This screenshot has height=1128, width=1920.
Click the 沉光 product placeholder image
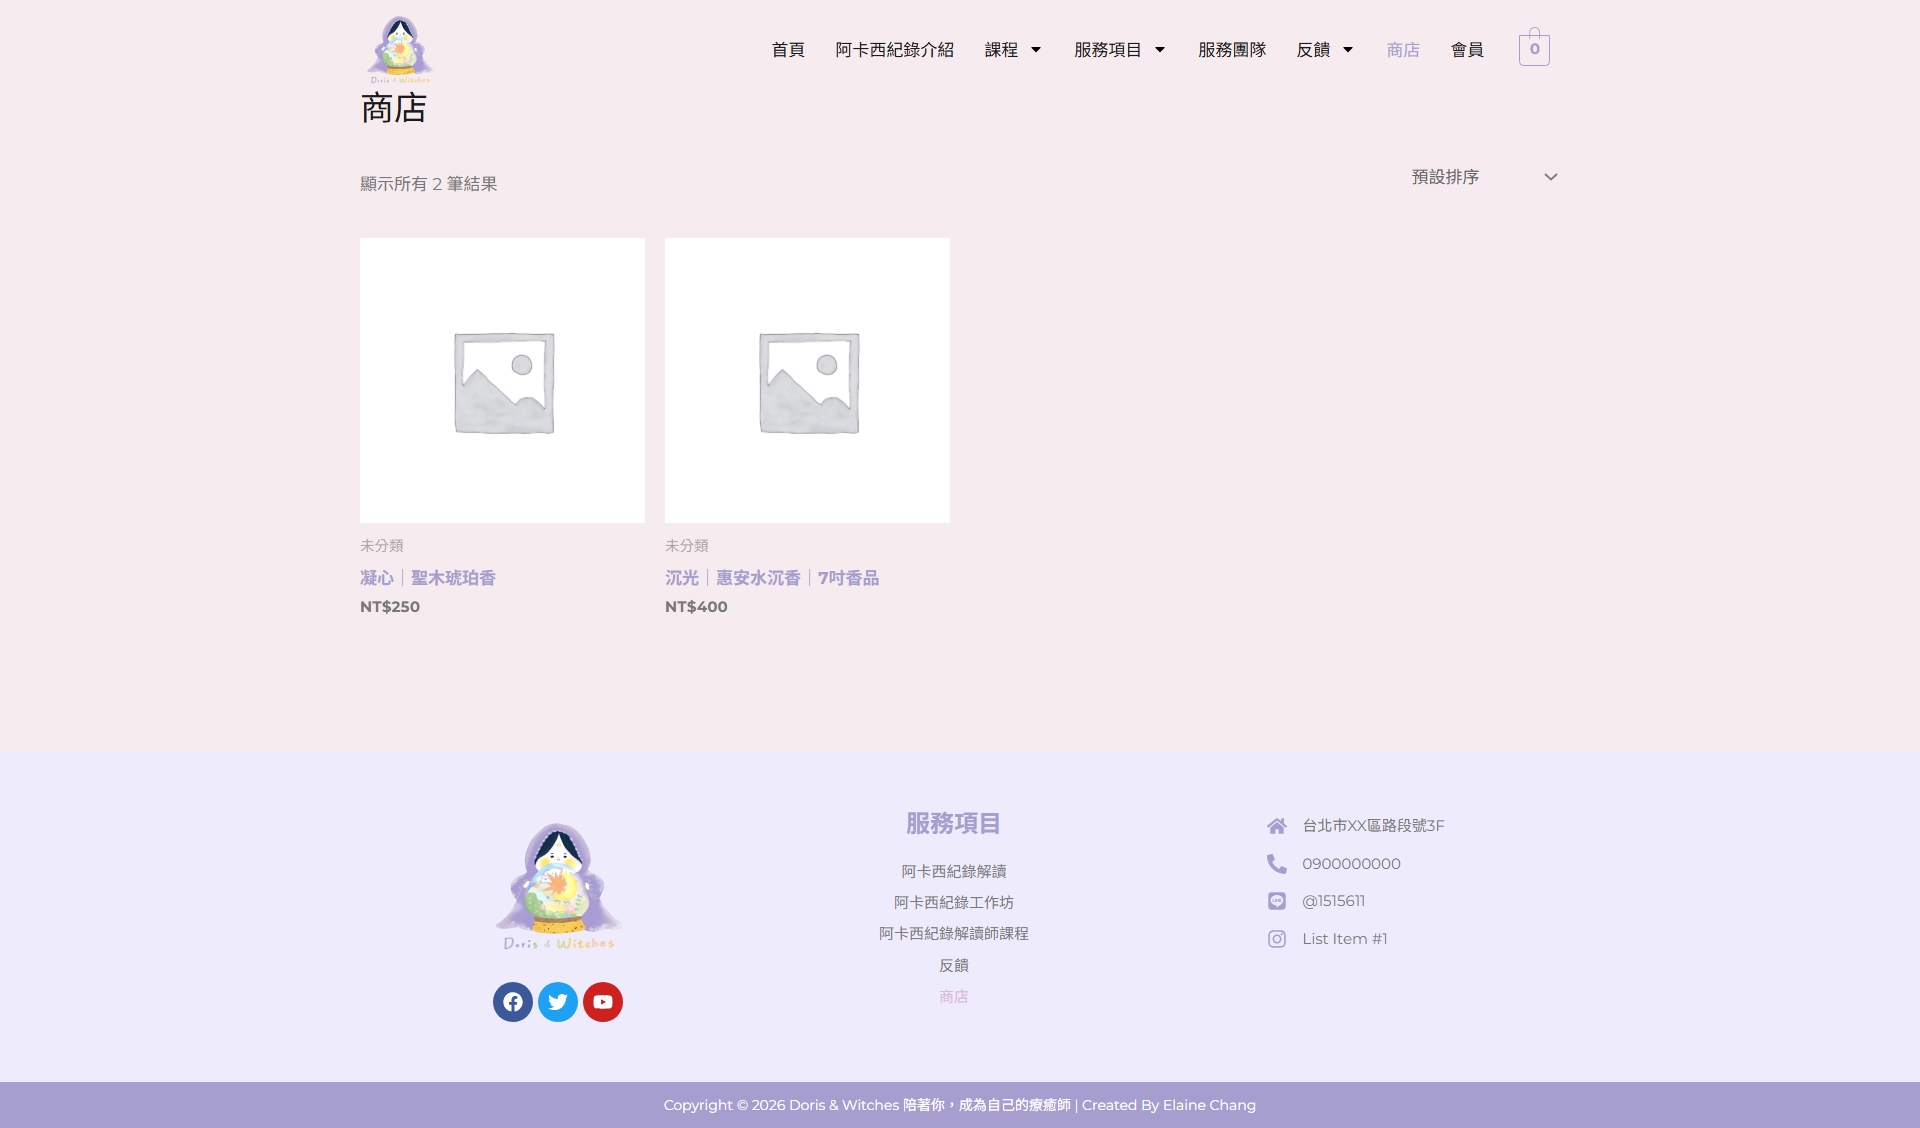(808, 380)
